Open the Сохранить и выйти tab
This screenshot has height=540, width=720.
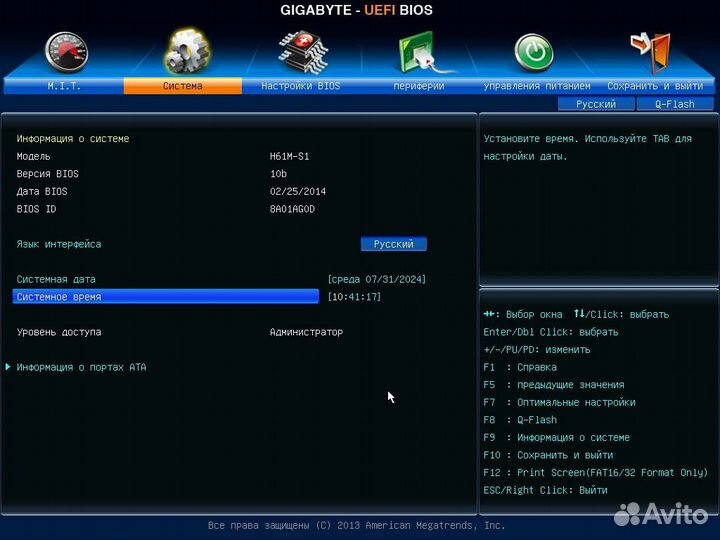pyautogui.click(x=654, y=86)
